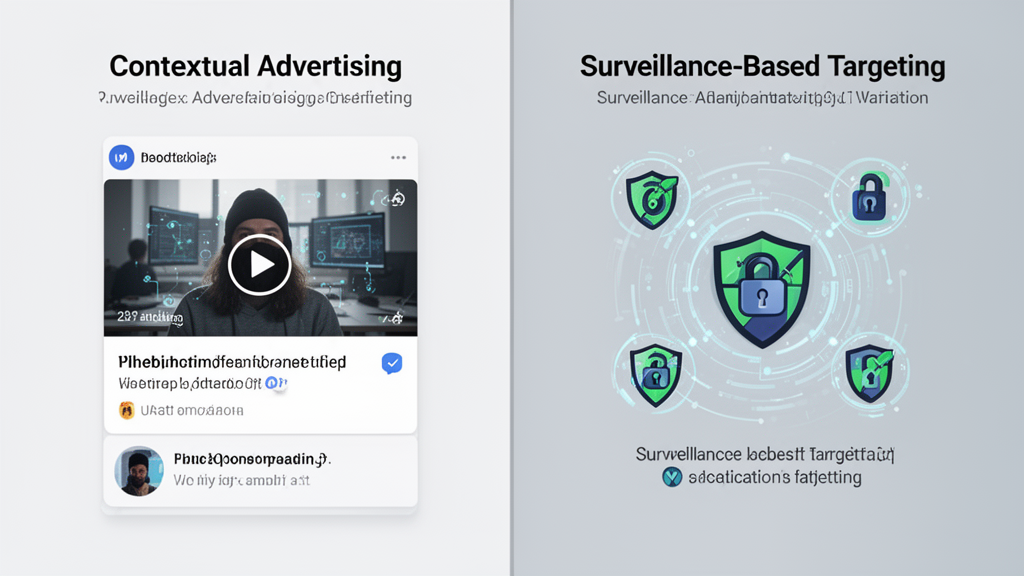1024x576 pixels.
Task: Click the bottom-right dark shield icon
Action: [x=869, y=374]
